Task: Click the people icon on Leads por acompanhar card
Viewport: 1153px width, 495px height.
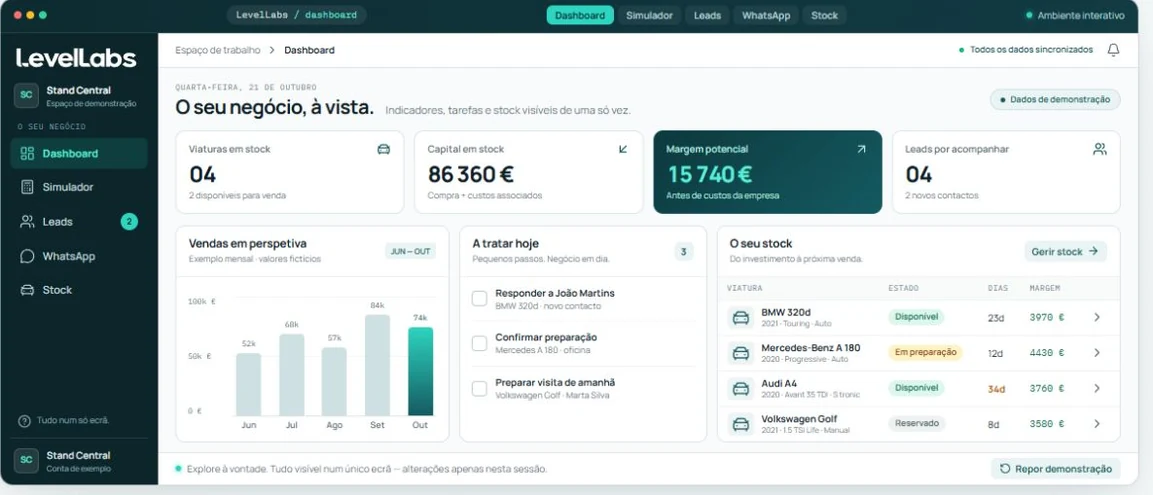Action: (x=1099, y=149)
